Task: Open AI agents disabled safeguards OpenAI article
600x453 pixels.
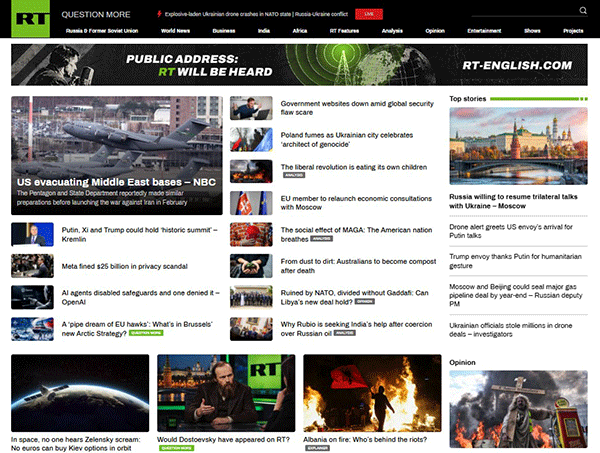Action: (140, 297)
